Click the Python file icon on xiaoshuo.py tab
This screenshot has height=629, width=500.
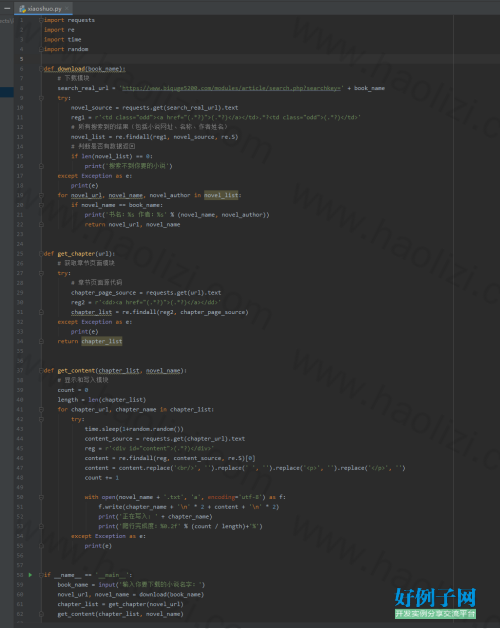tap(22, 8)
